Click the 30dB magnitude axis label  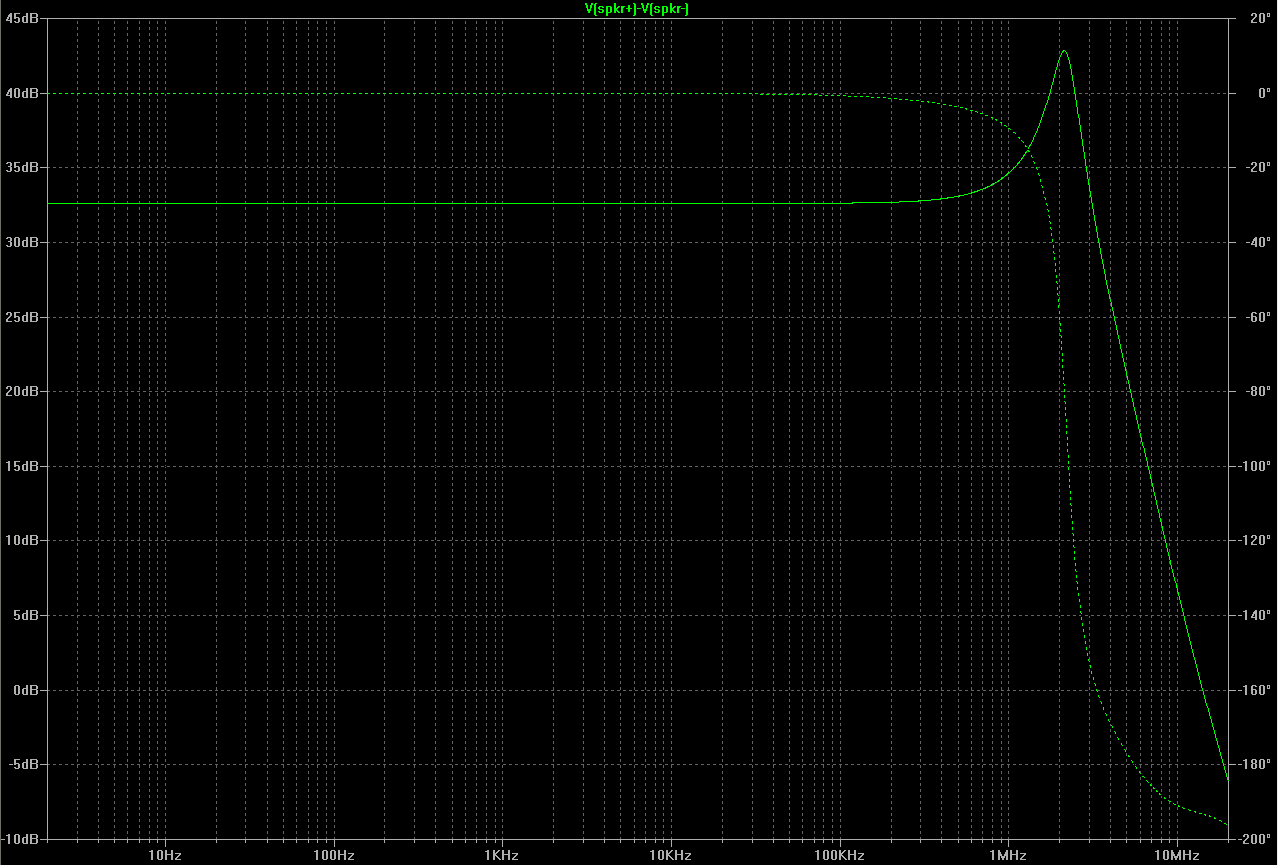22,242
